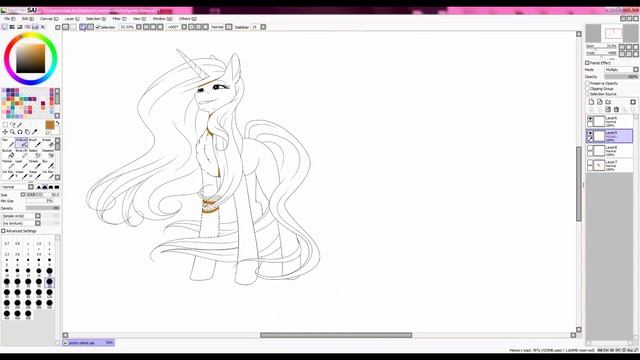Select the Pen brush tool
This screenshot has height=360, width=640.
click(8, 143)
